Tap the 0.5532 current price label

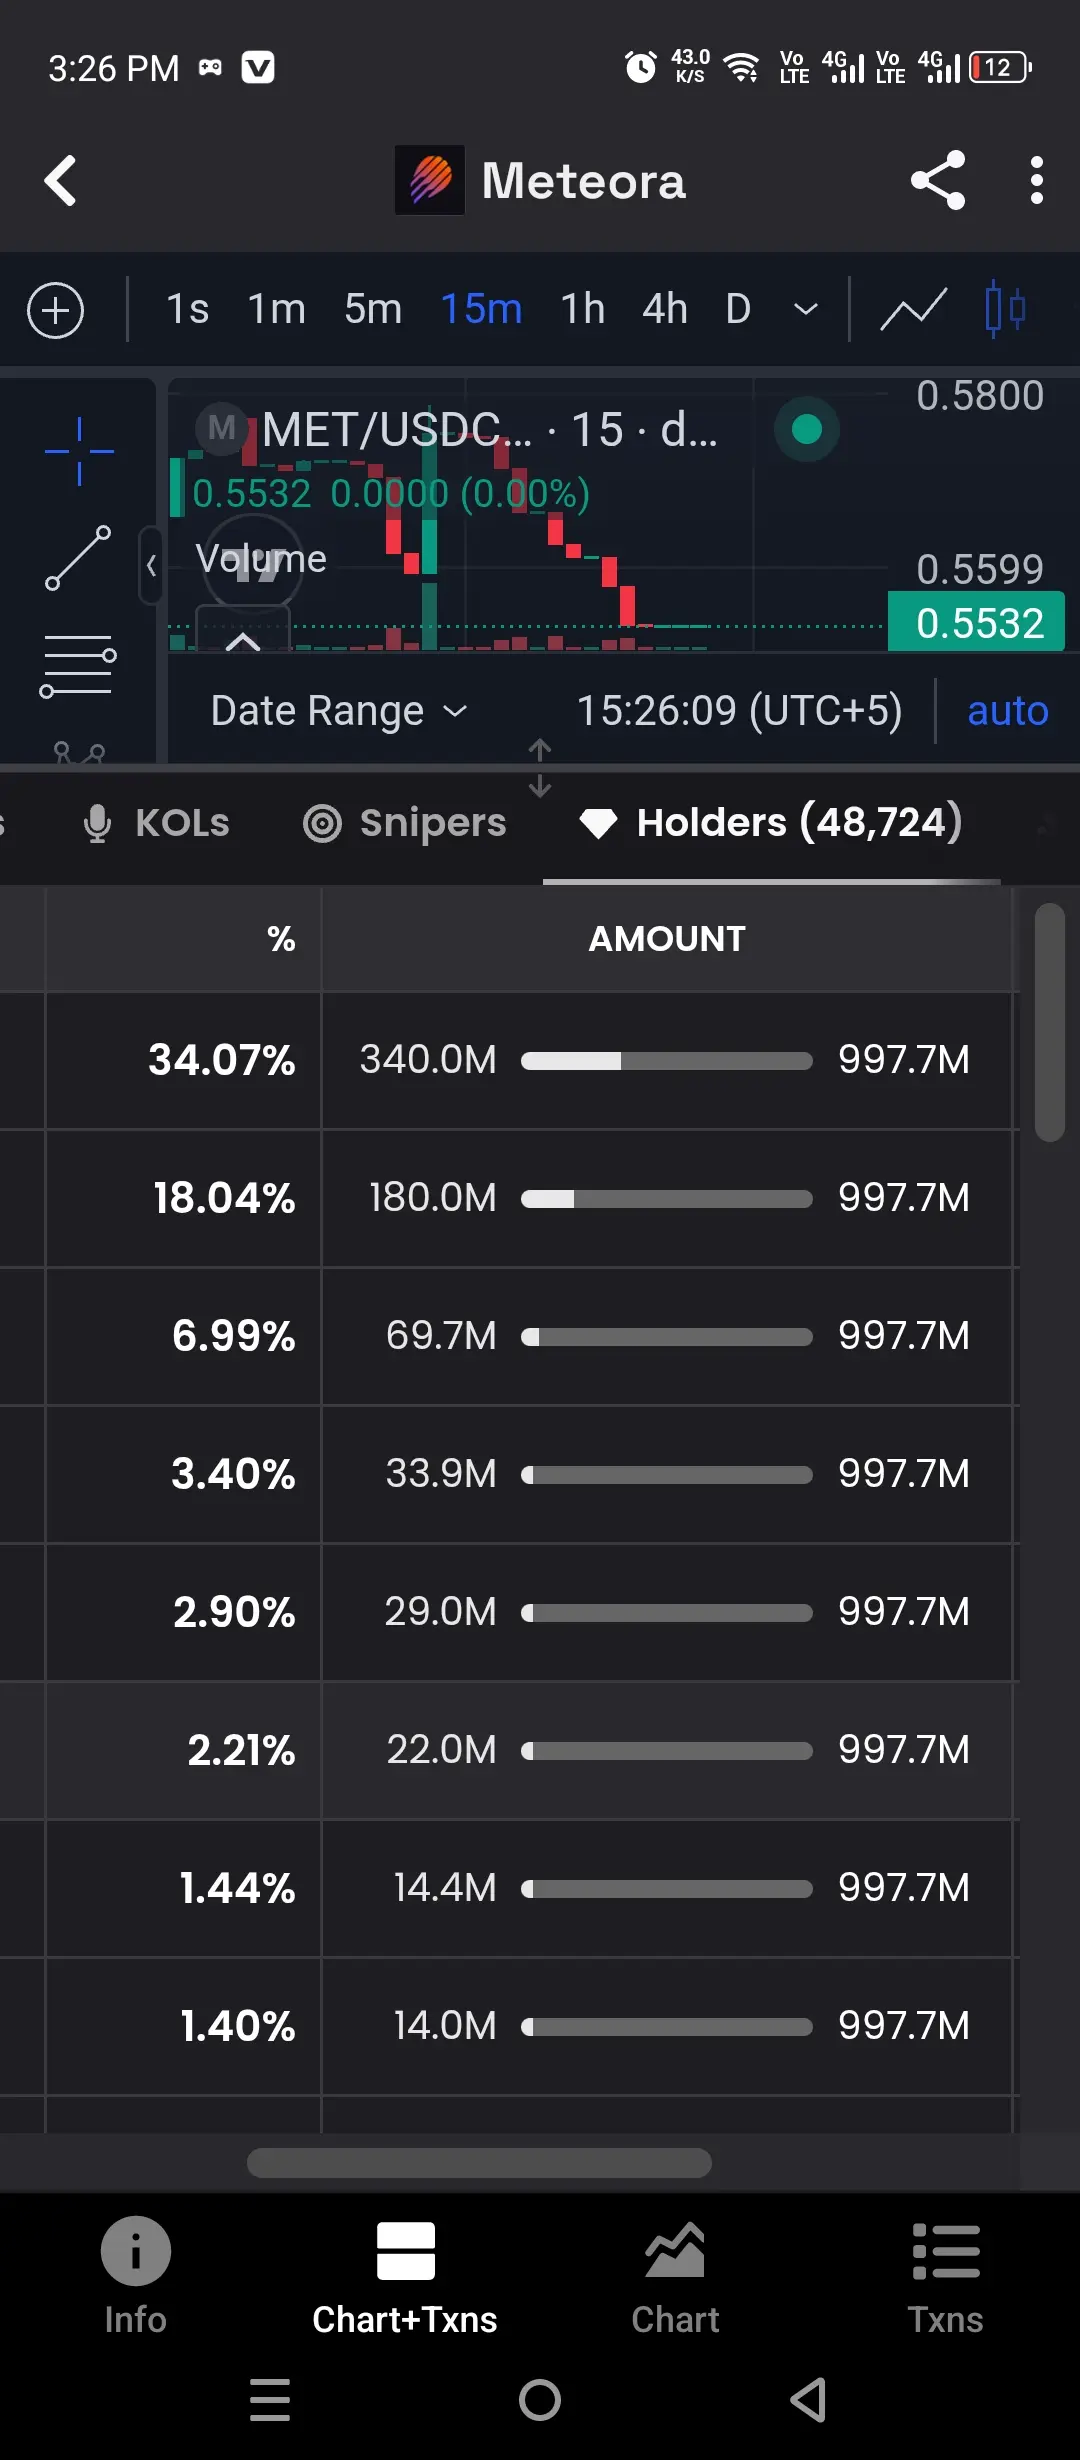978,623
